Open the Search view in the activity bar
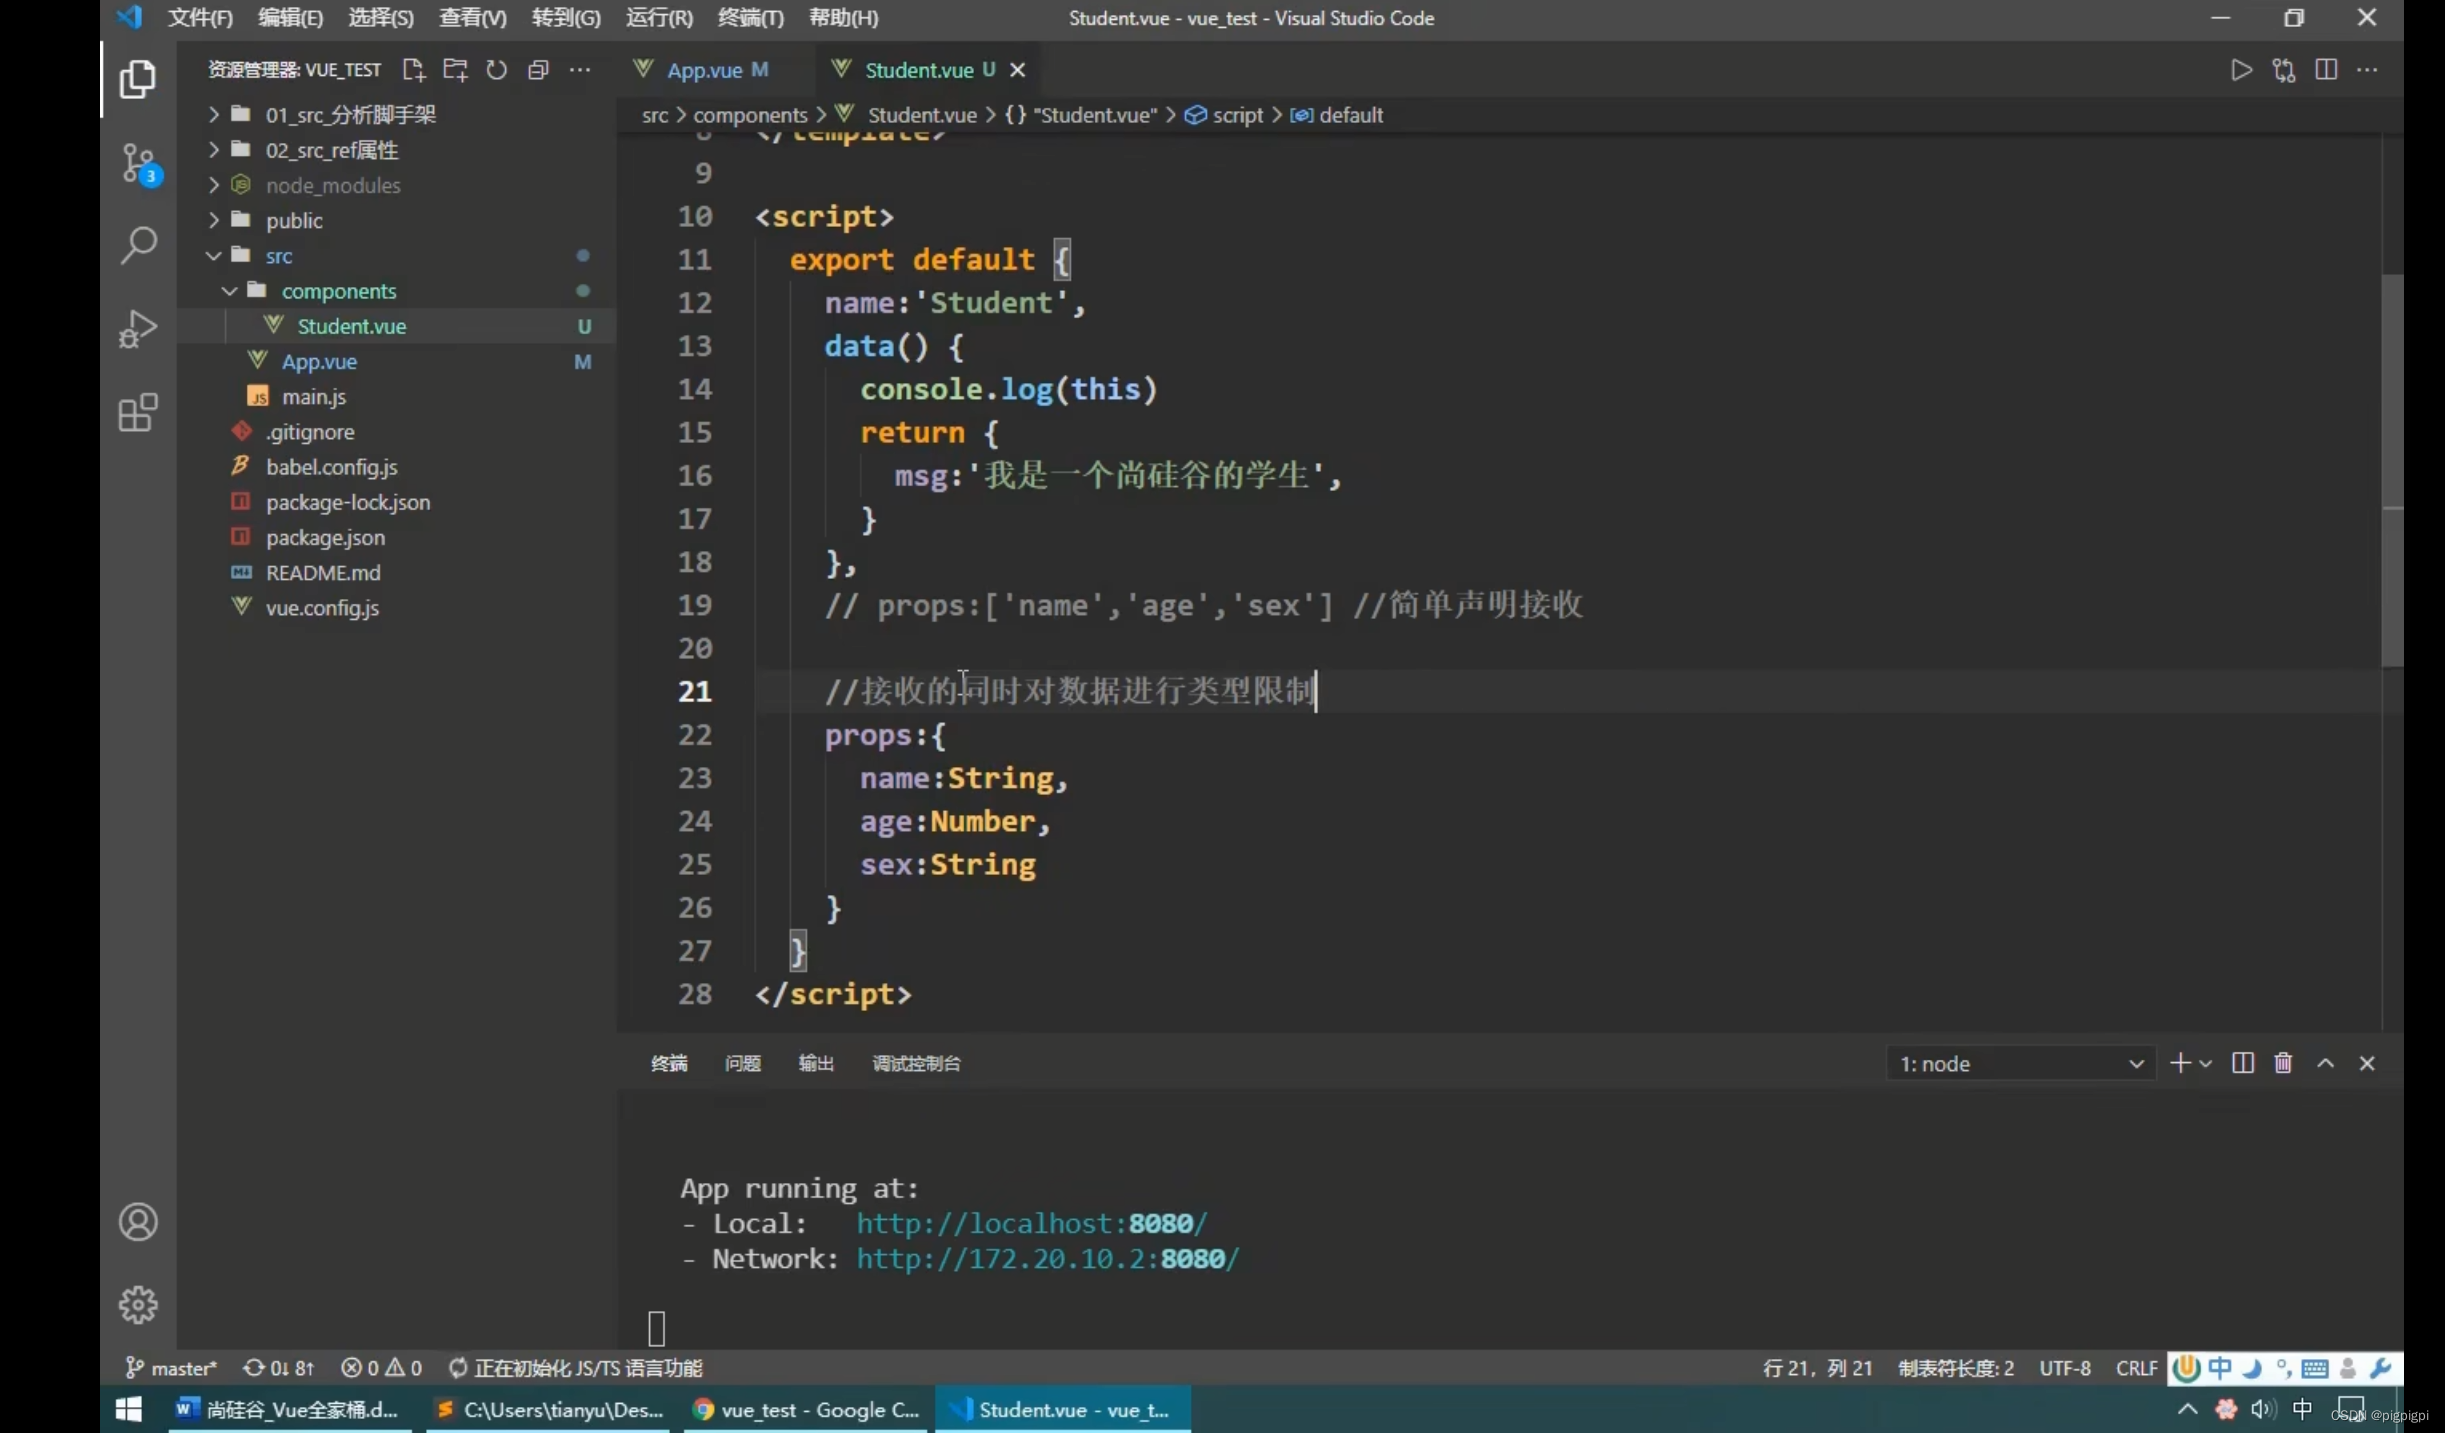 coord(138,245)
